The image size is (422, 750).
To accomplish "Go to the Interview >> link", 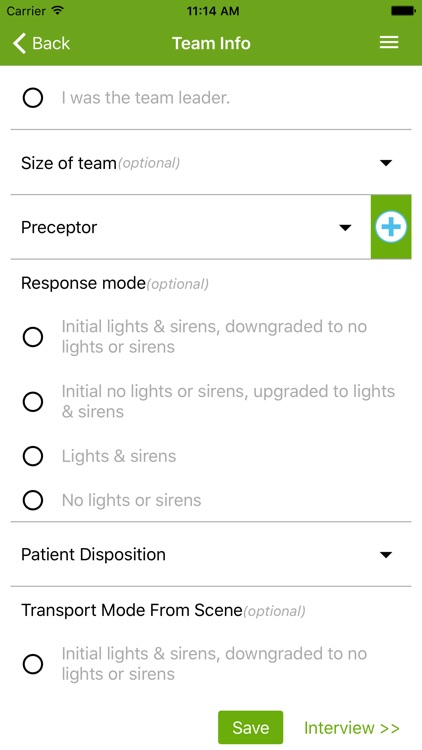I will (x=352, y=728).
